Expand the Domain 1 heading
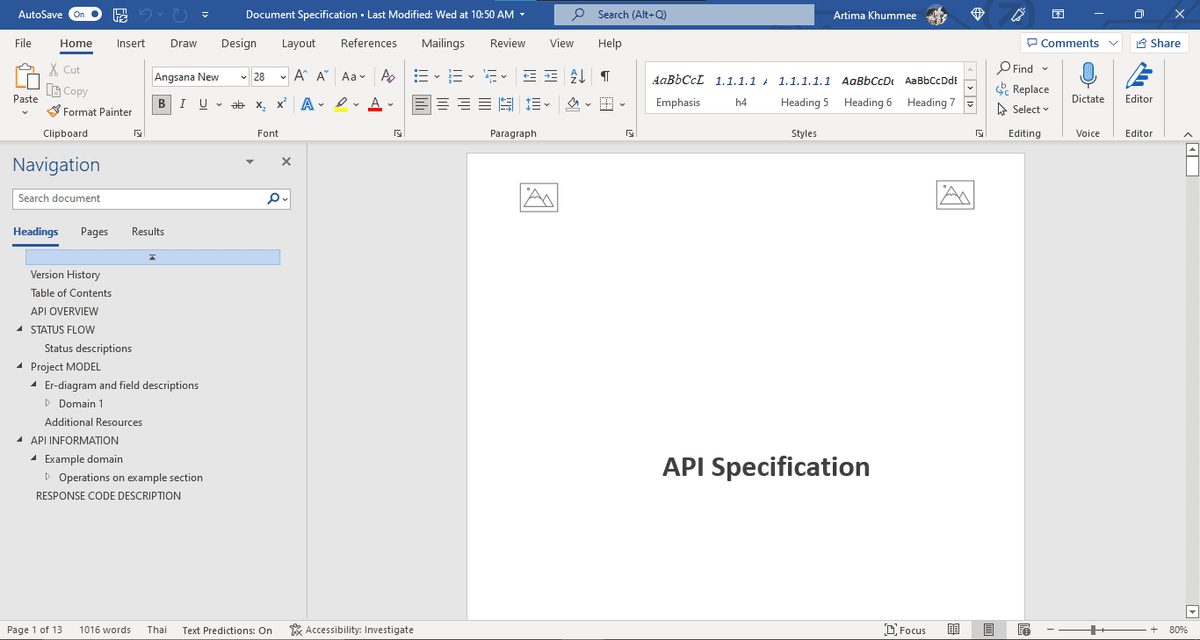The height and width of the screenshot is (640, 1200). [x=49, y=404]
